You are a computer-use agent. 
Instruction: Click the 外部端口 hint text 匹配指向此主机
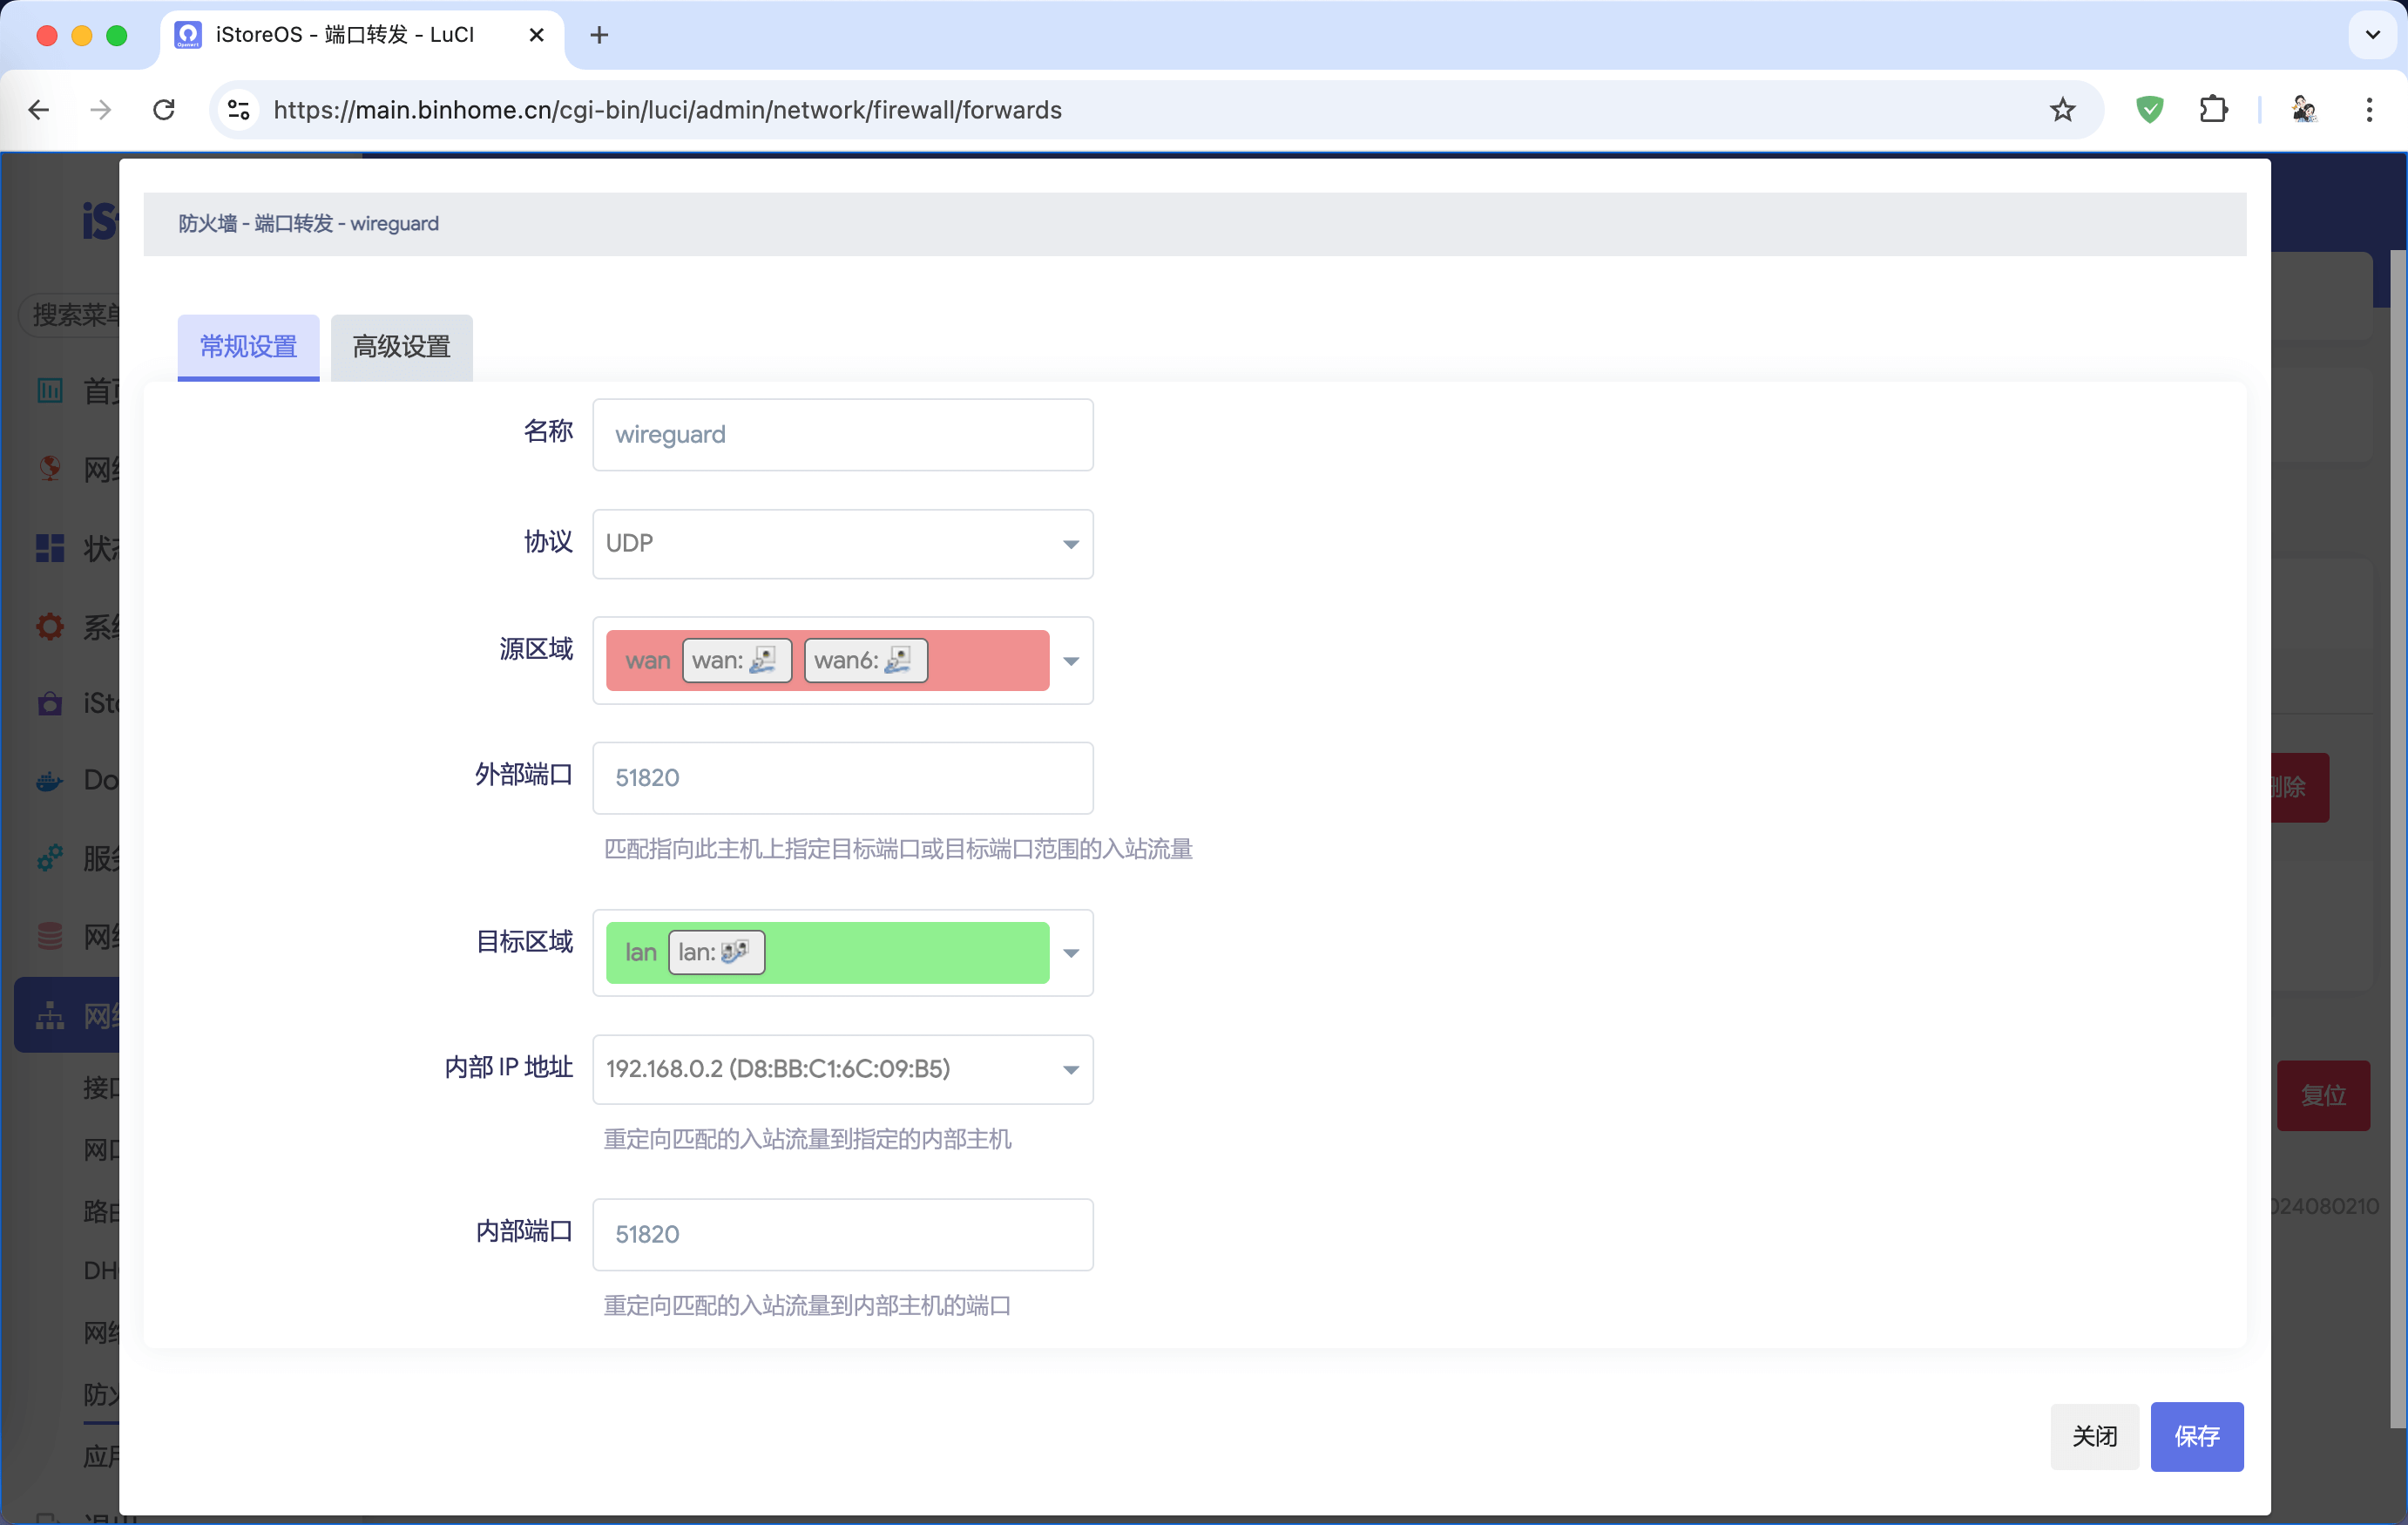897,849
